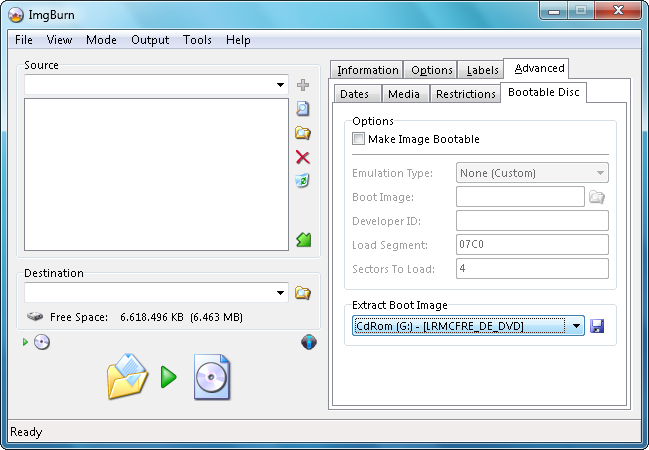The width and height of the screenshot is (649, 450).
Task: Minimize the ImgBurn window
Action: coord(553,10)
